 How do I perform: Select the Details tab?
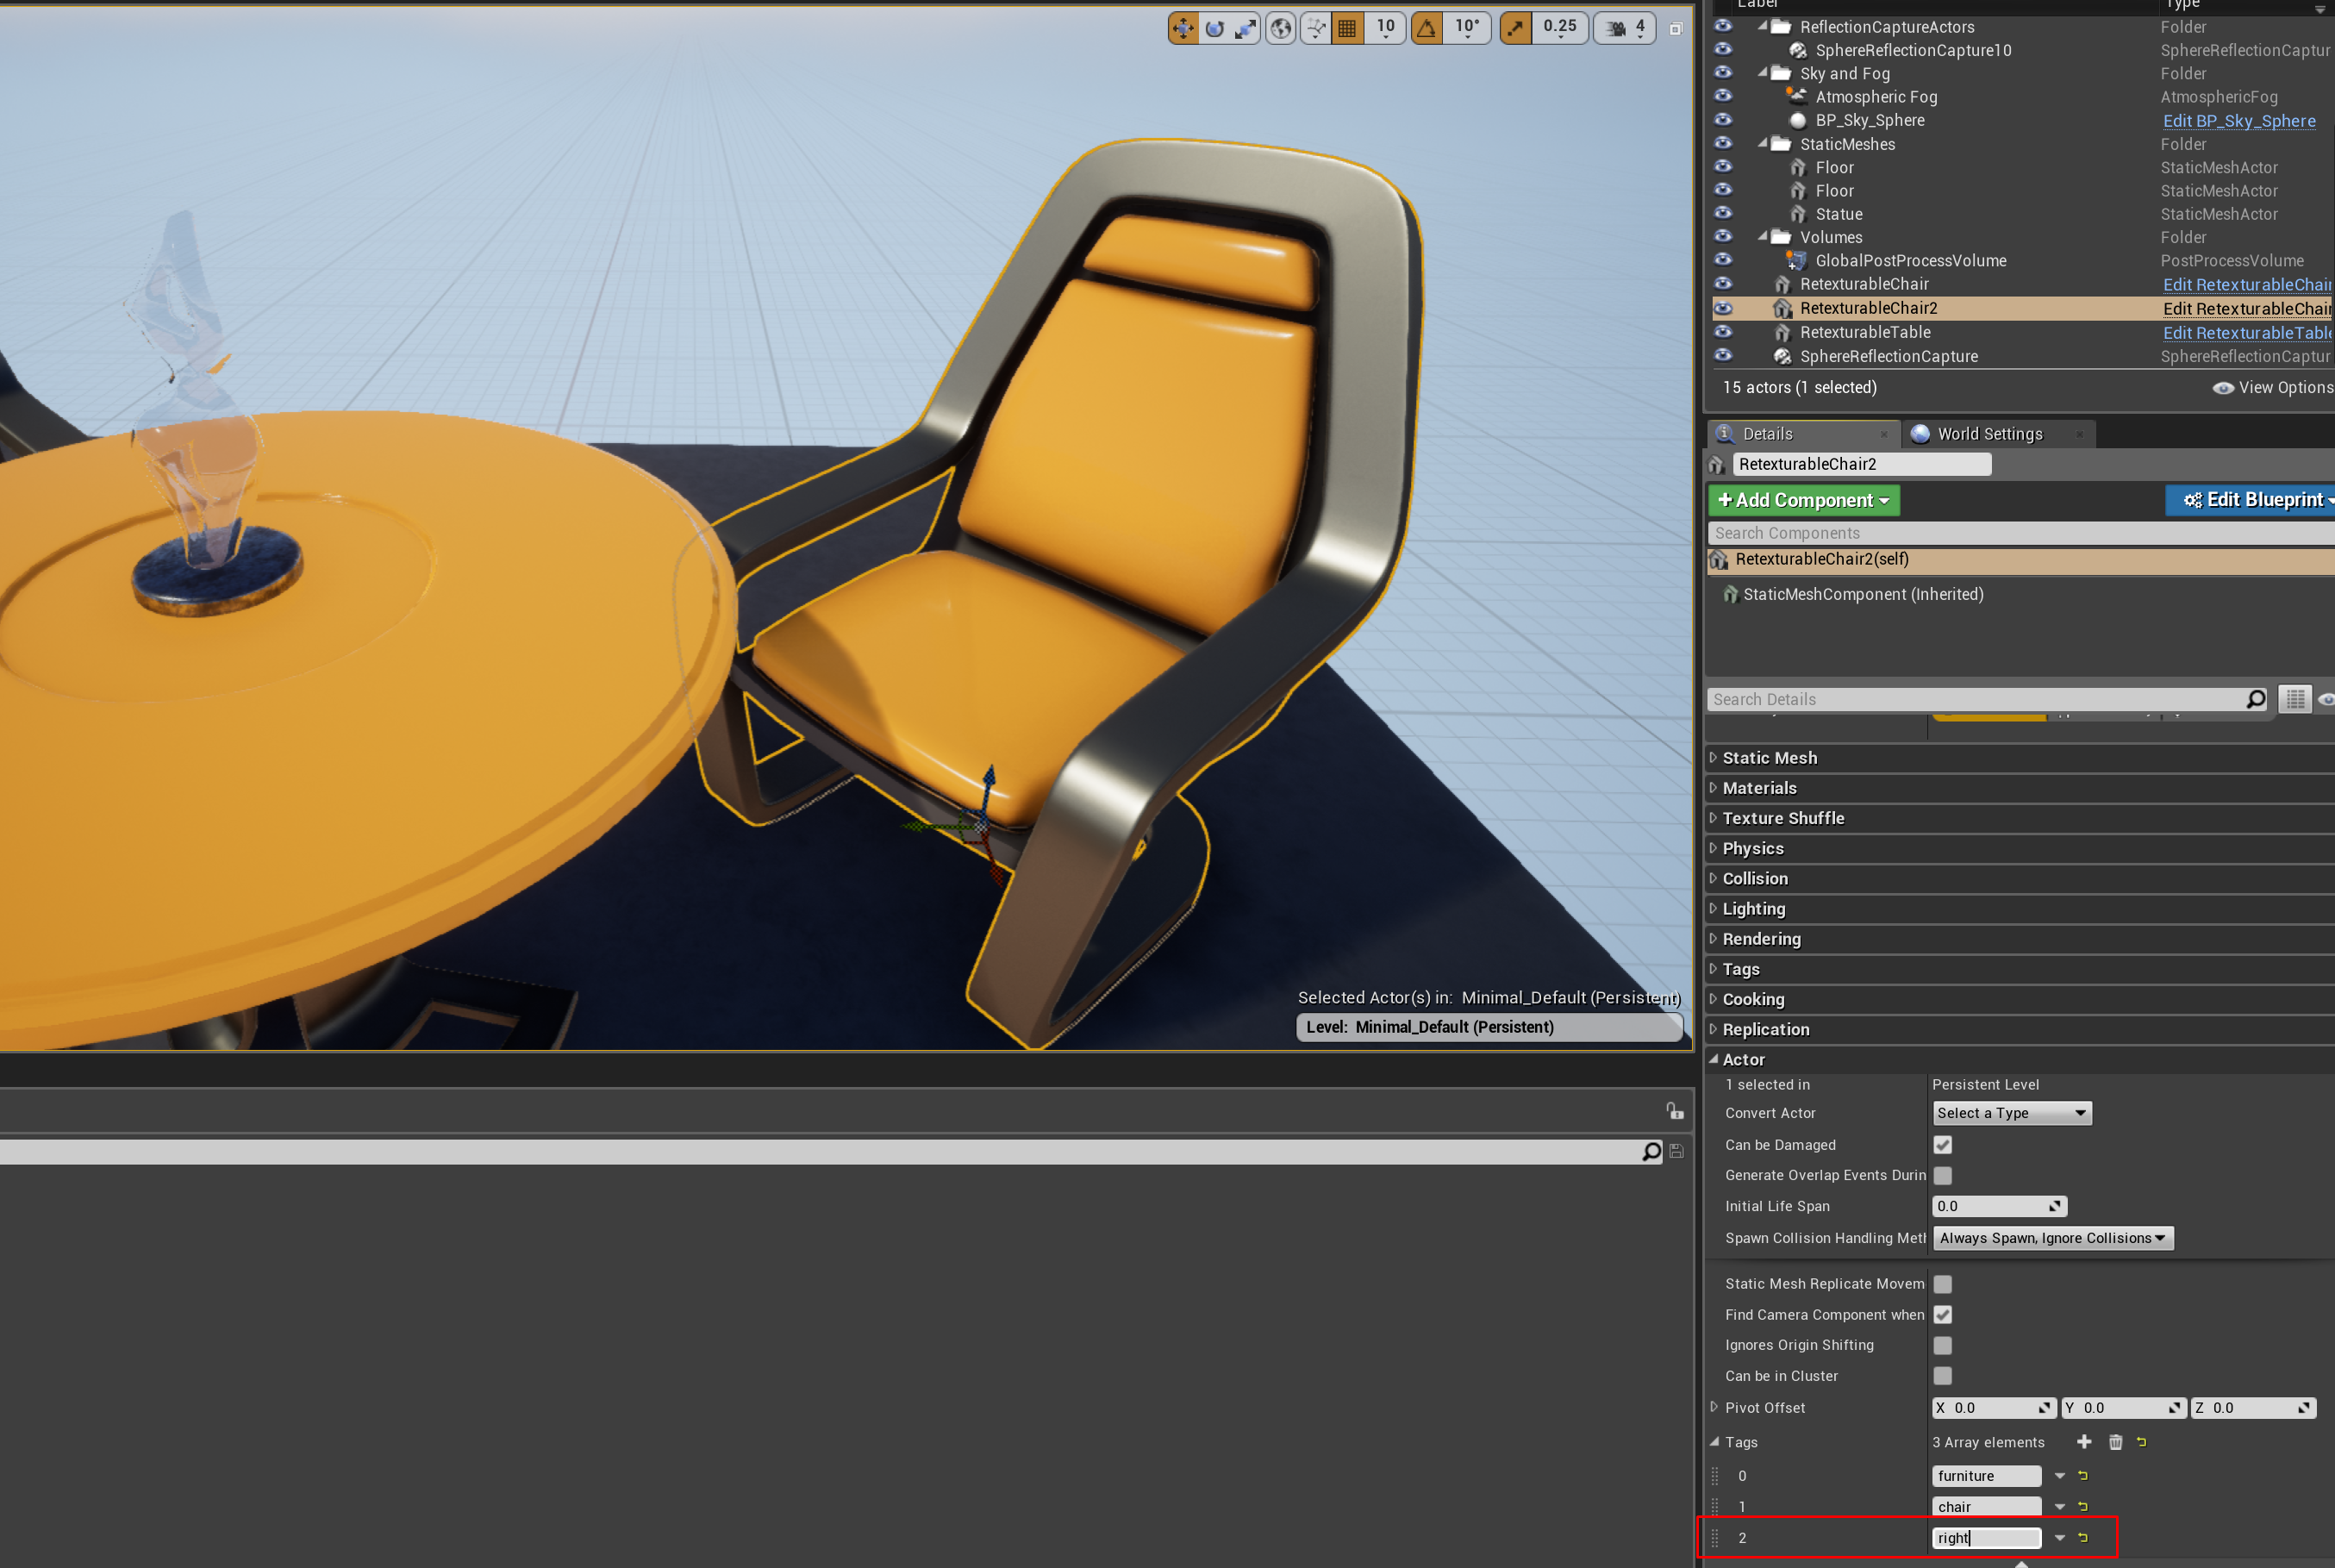[1767, 434]
